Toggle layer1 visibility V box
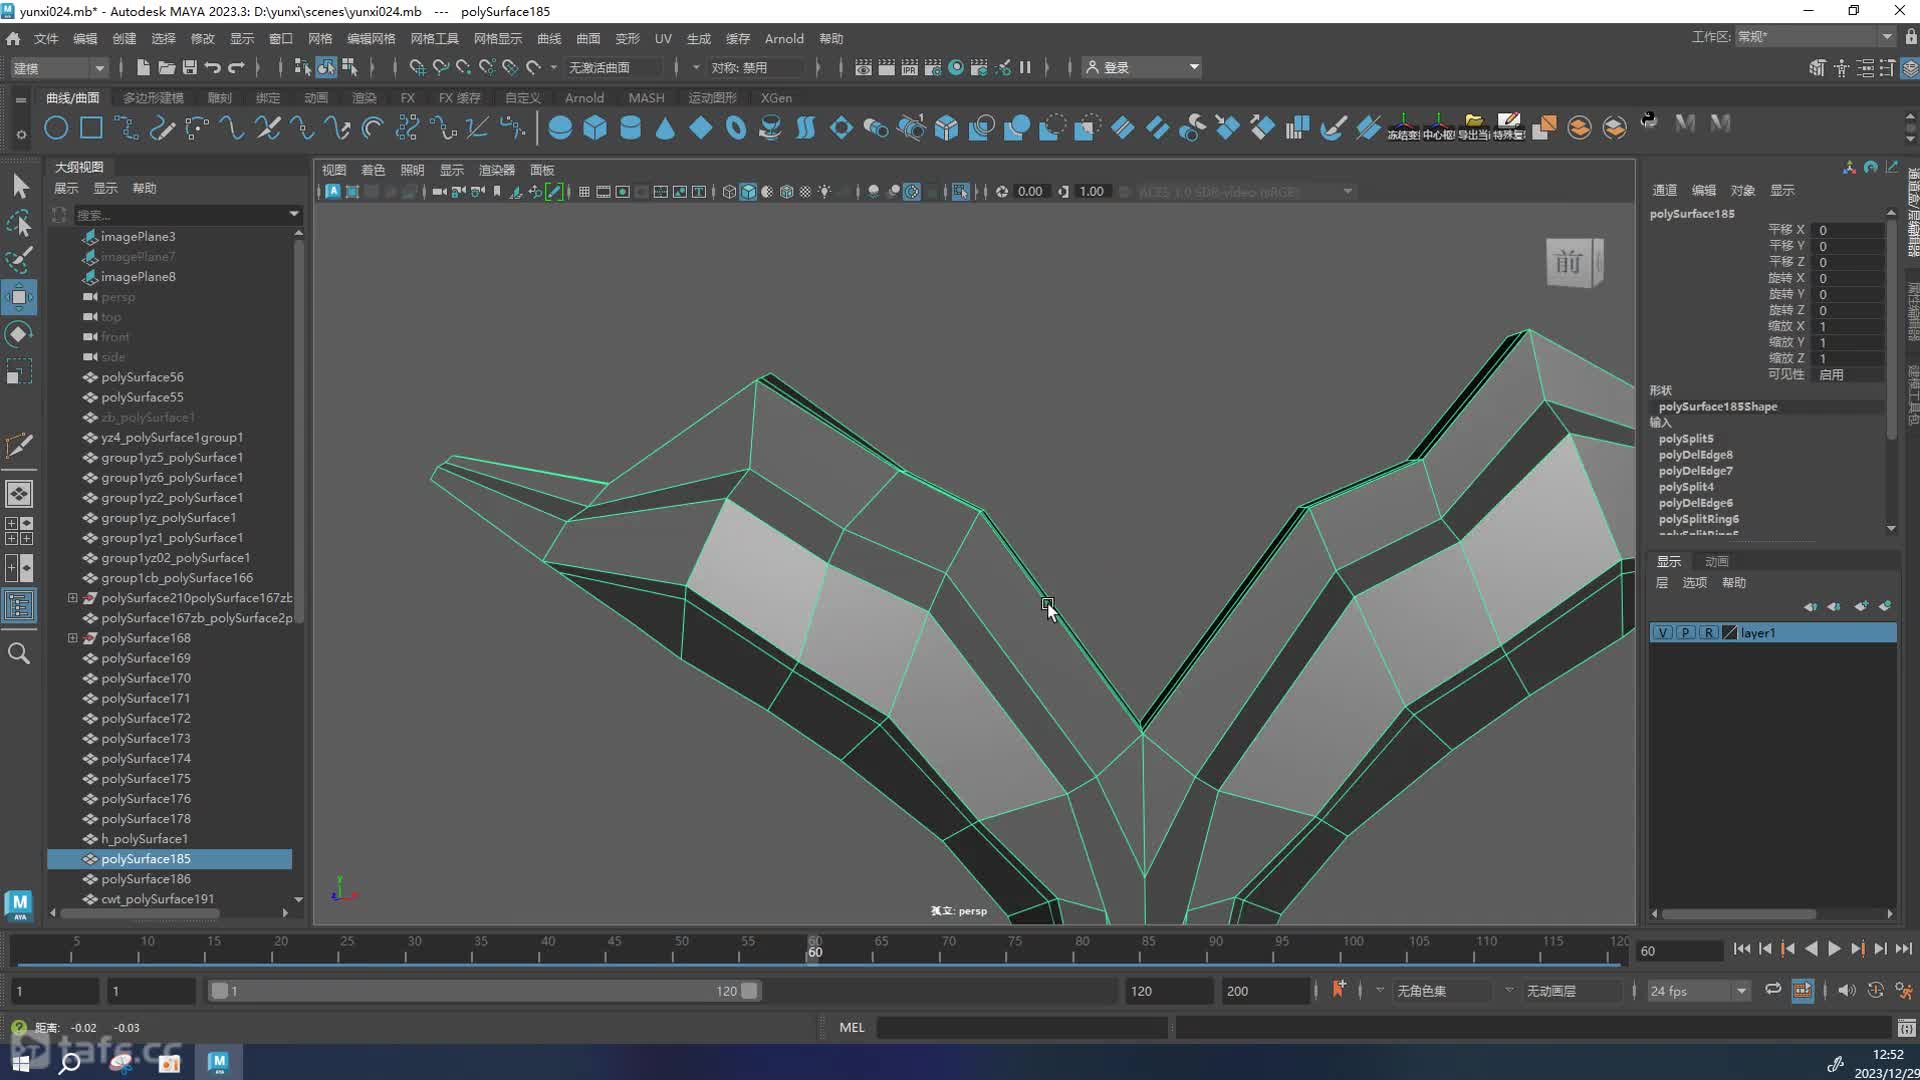 (1662, 633)
